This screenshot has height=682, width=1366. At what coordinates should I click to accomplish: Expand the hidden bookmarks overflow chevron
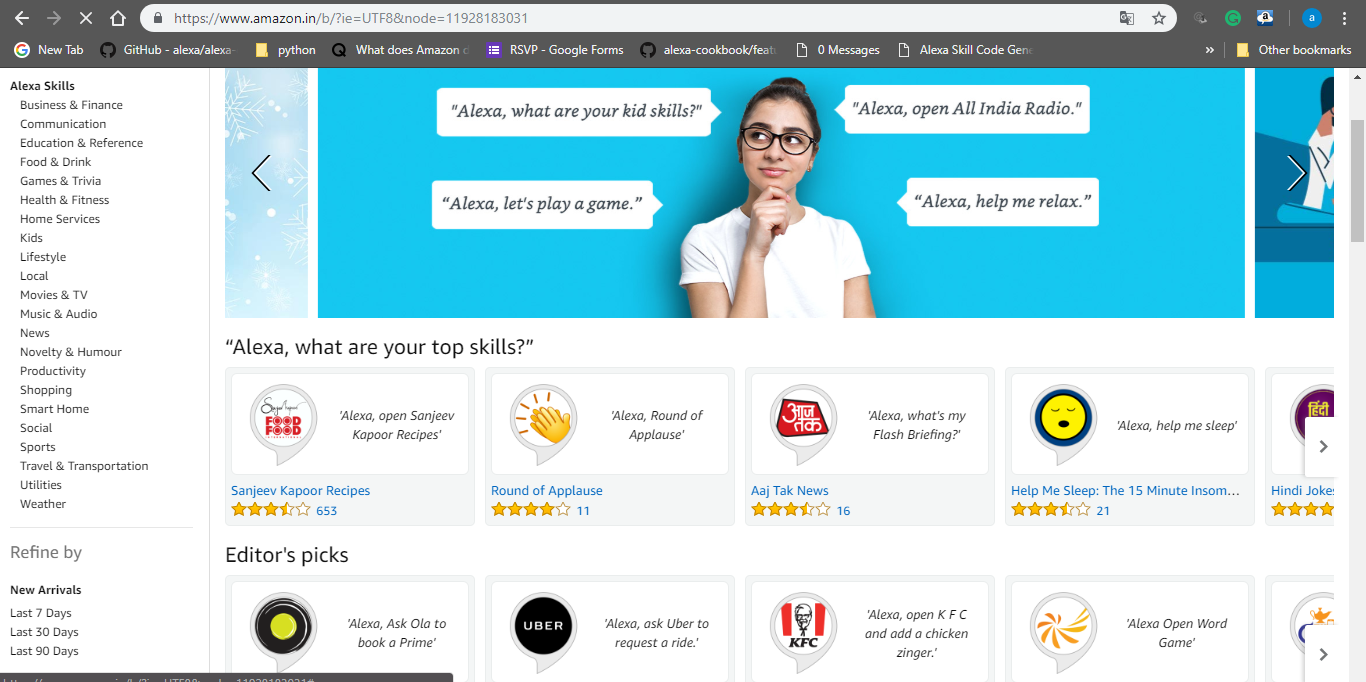(x=1210, y=50)
